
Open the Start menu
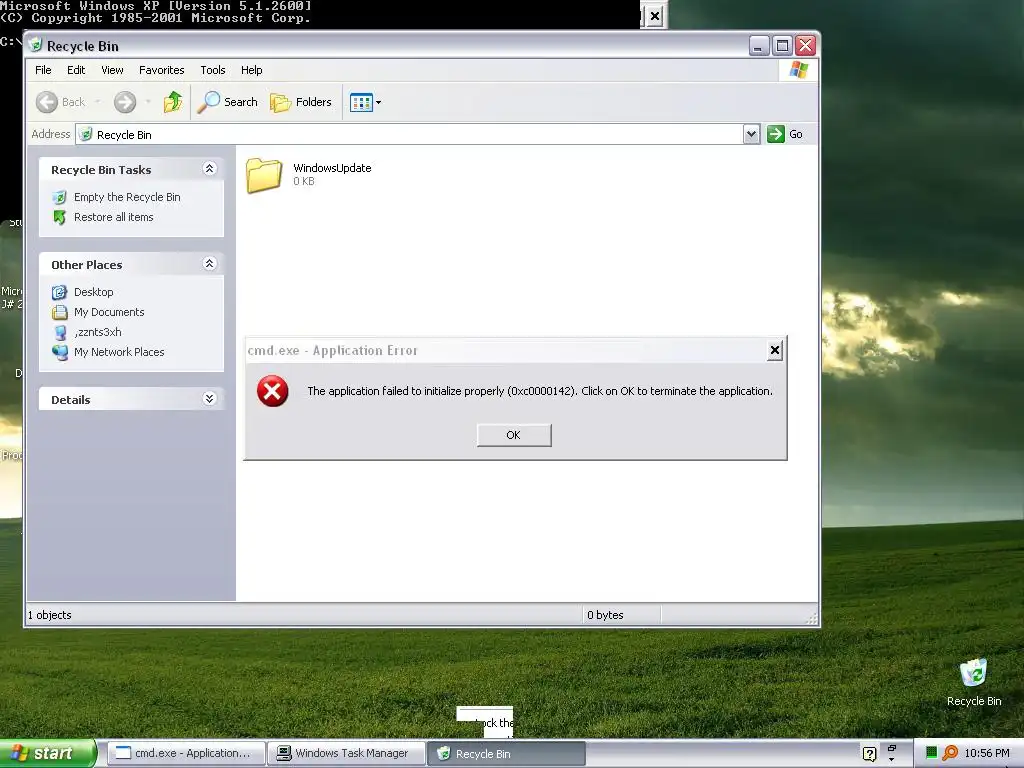pyautogui.click(x=47, y=754)
